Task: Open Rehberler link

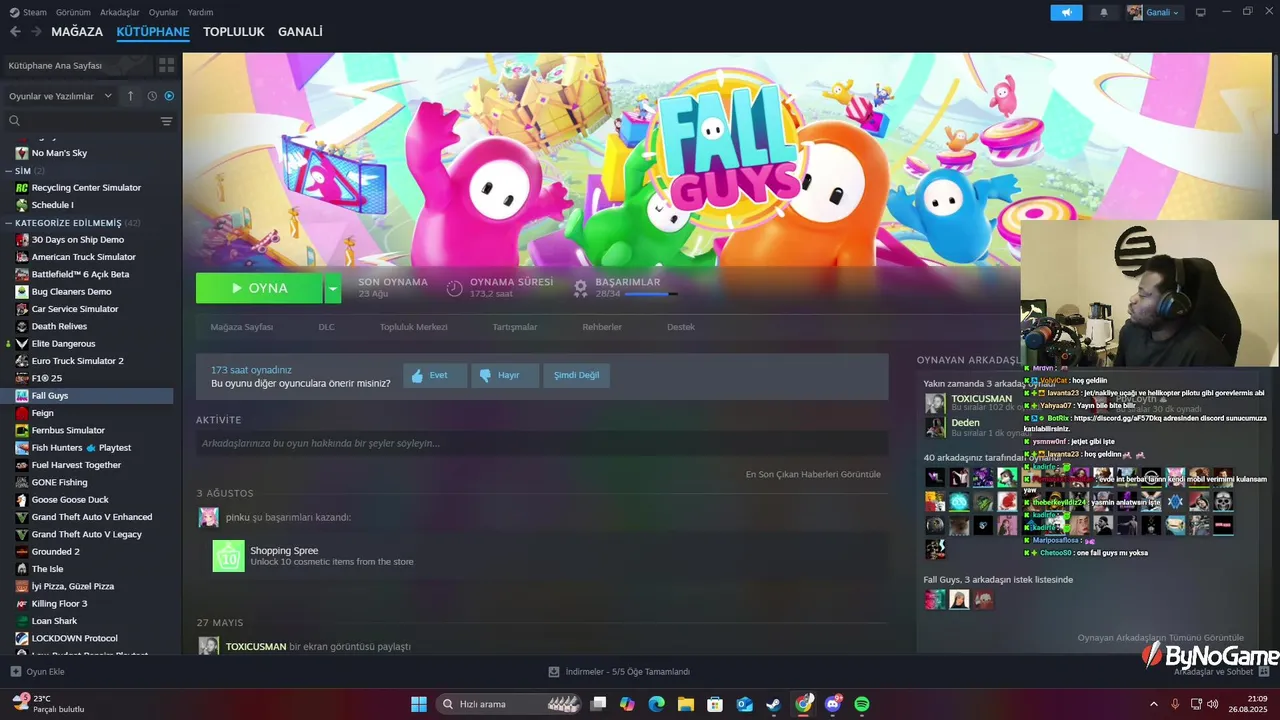Action: tap(602, 327)
